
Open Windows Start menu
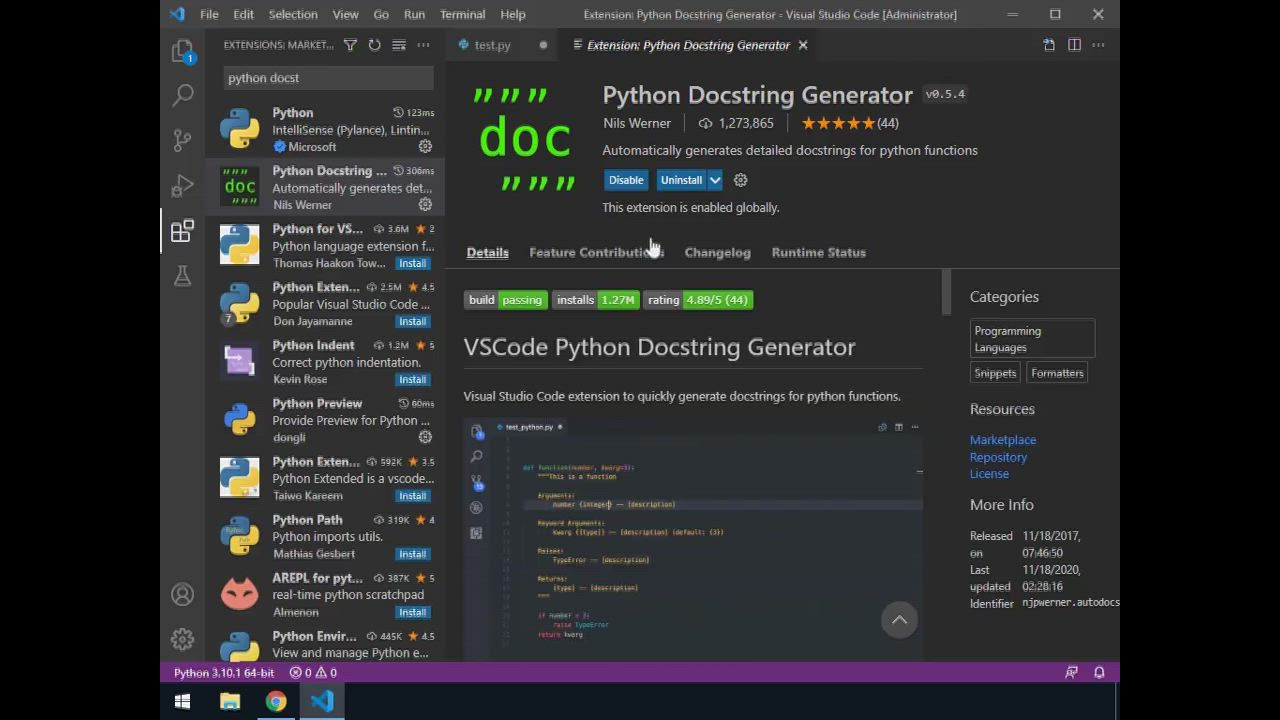click(182, 702)
